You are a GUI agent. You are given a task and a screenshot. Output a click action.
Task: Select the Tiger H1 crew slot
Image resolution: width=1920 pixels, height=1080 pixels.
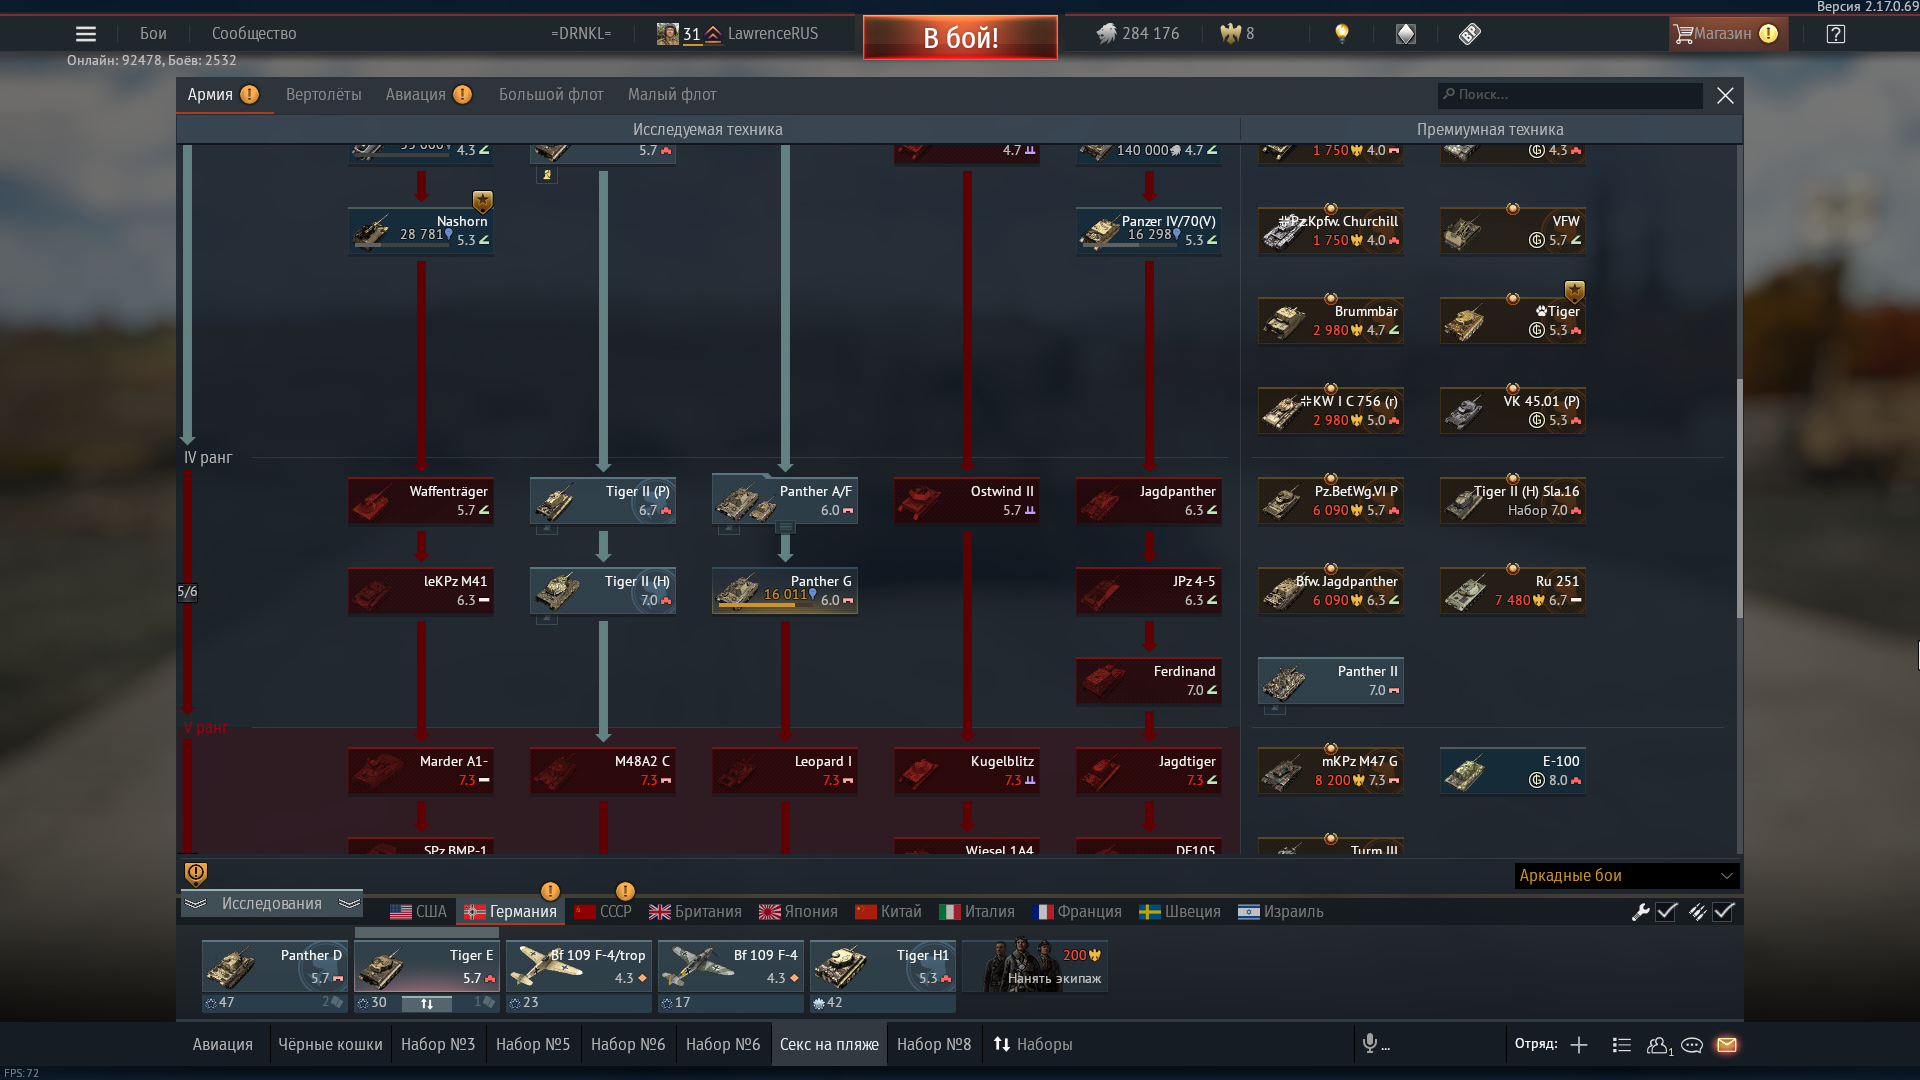(x=883, y=966)
